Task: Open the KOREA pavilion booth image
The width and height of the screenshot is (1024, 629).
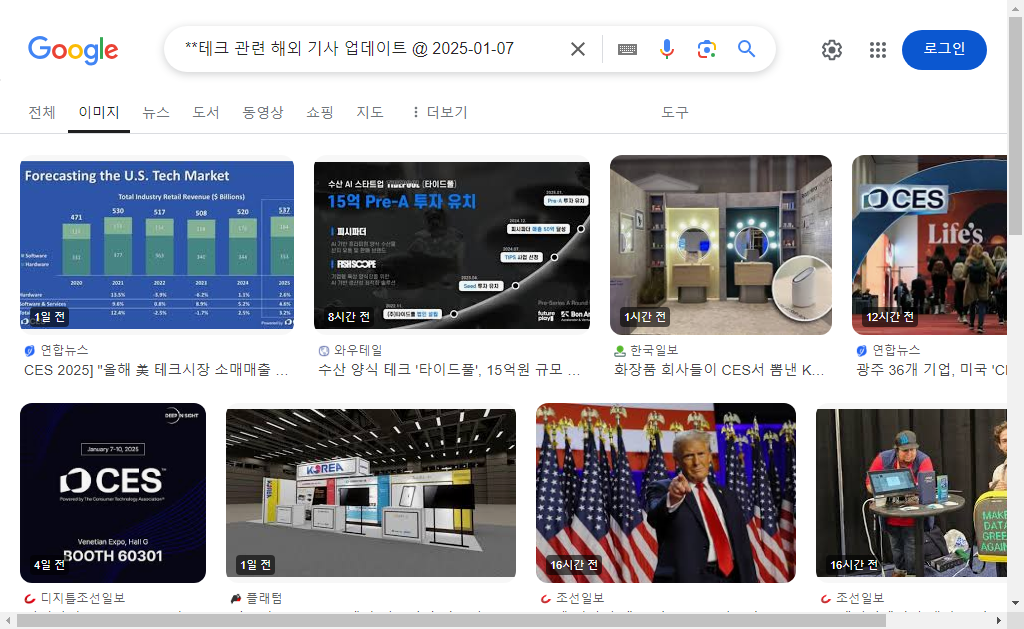Action: click(x=371, y=493)
